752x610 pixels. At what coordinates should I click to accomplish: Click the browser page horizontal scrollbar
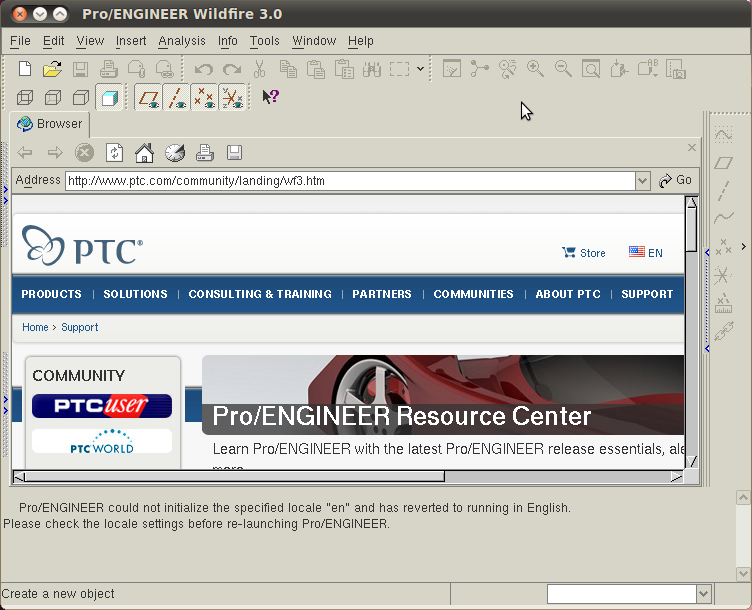(235, 477)
